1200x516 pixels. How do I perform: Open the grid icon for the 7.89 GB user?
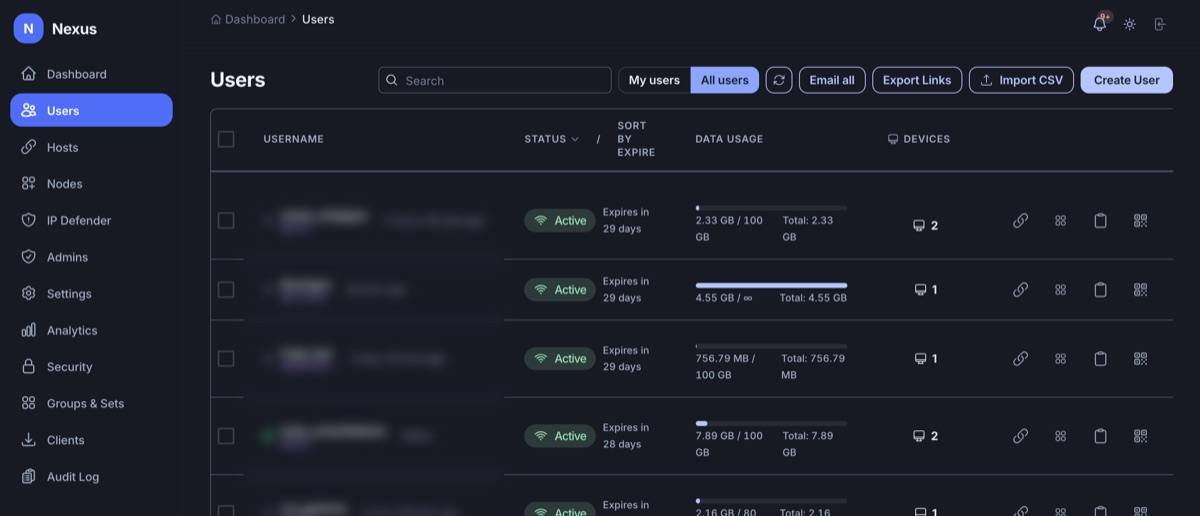coord(1061,435)
